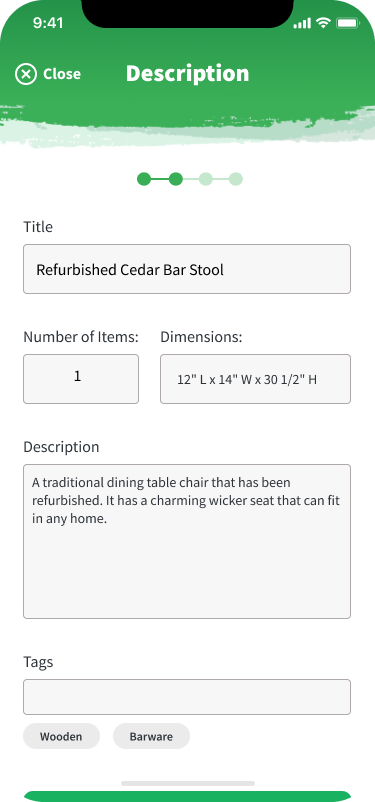Edit the Dimensions input field
This screenshot has width=375, height=802.
(x=255, y=379)
